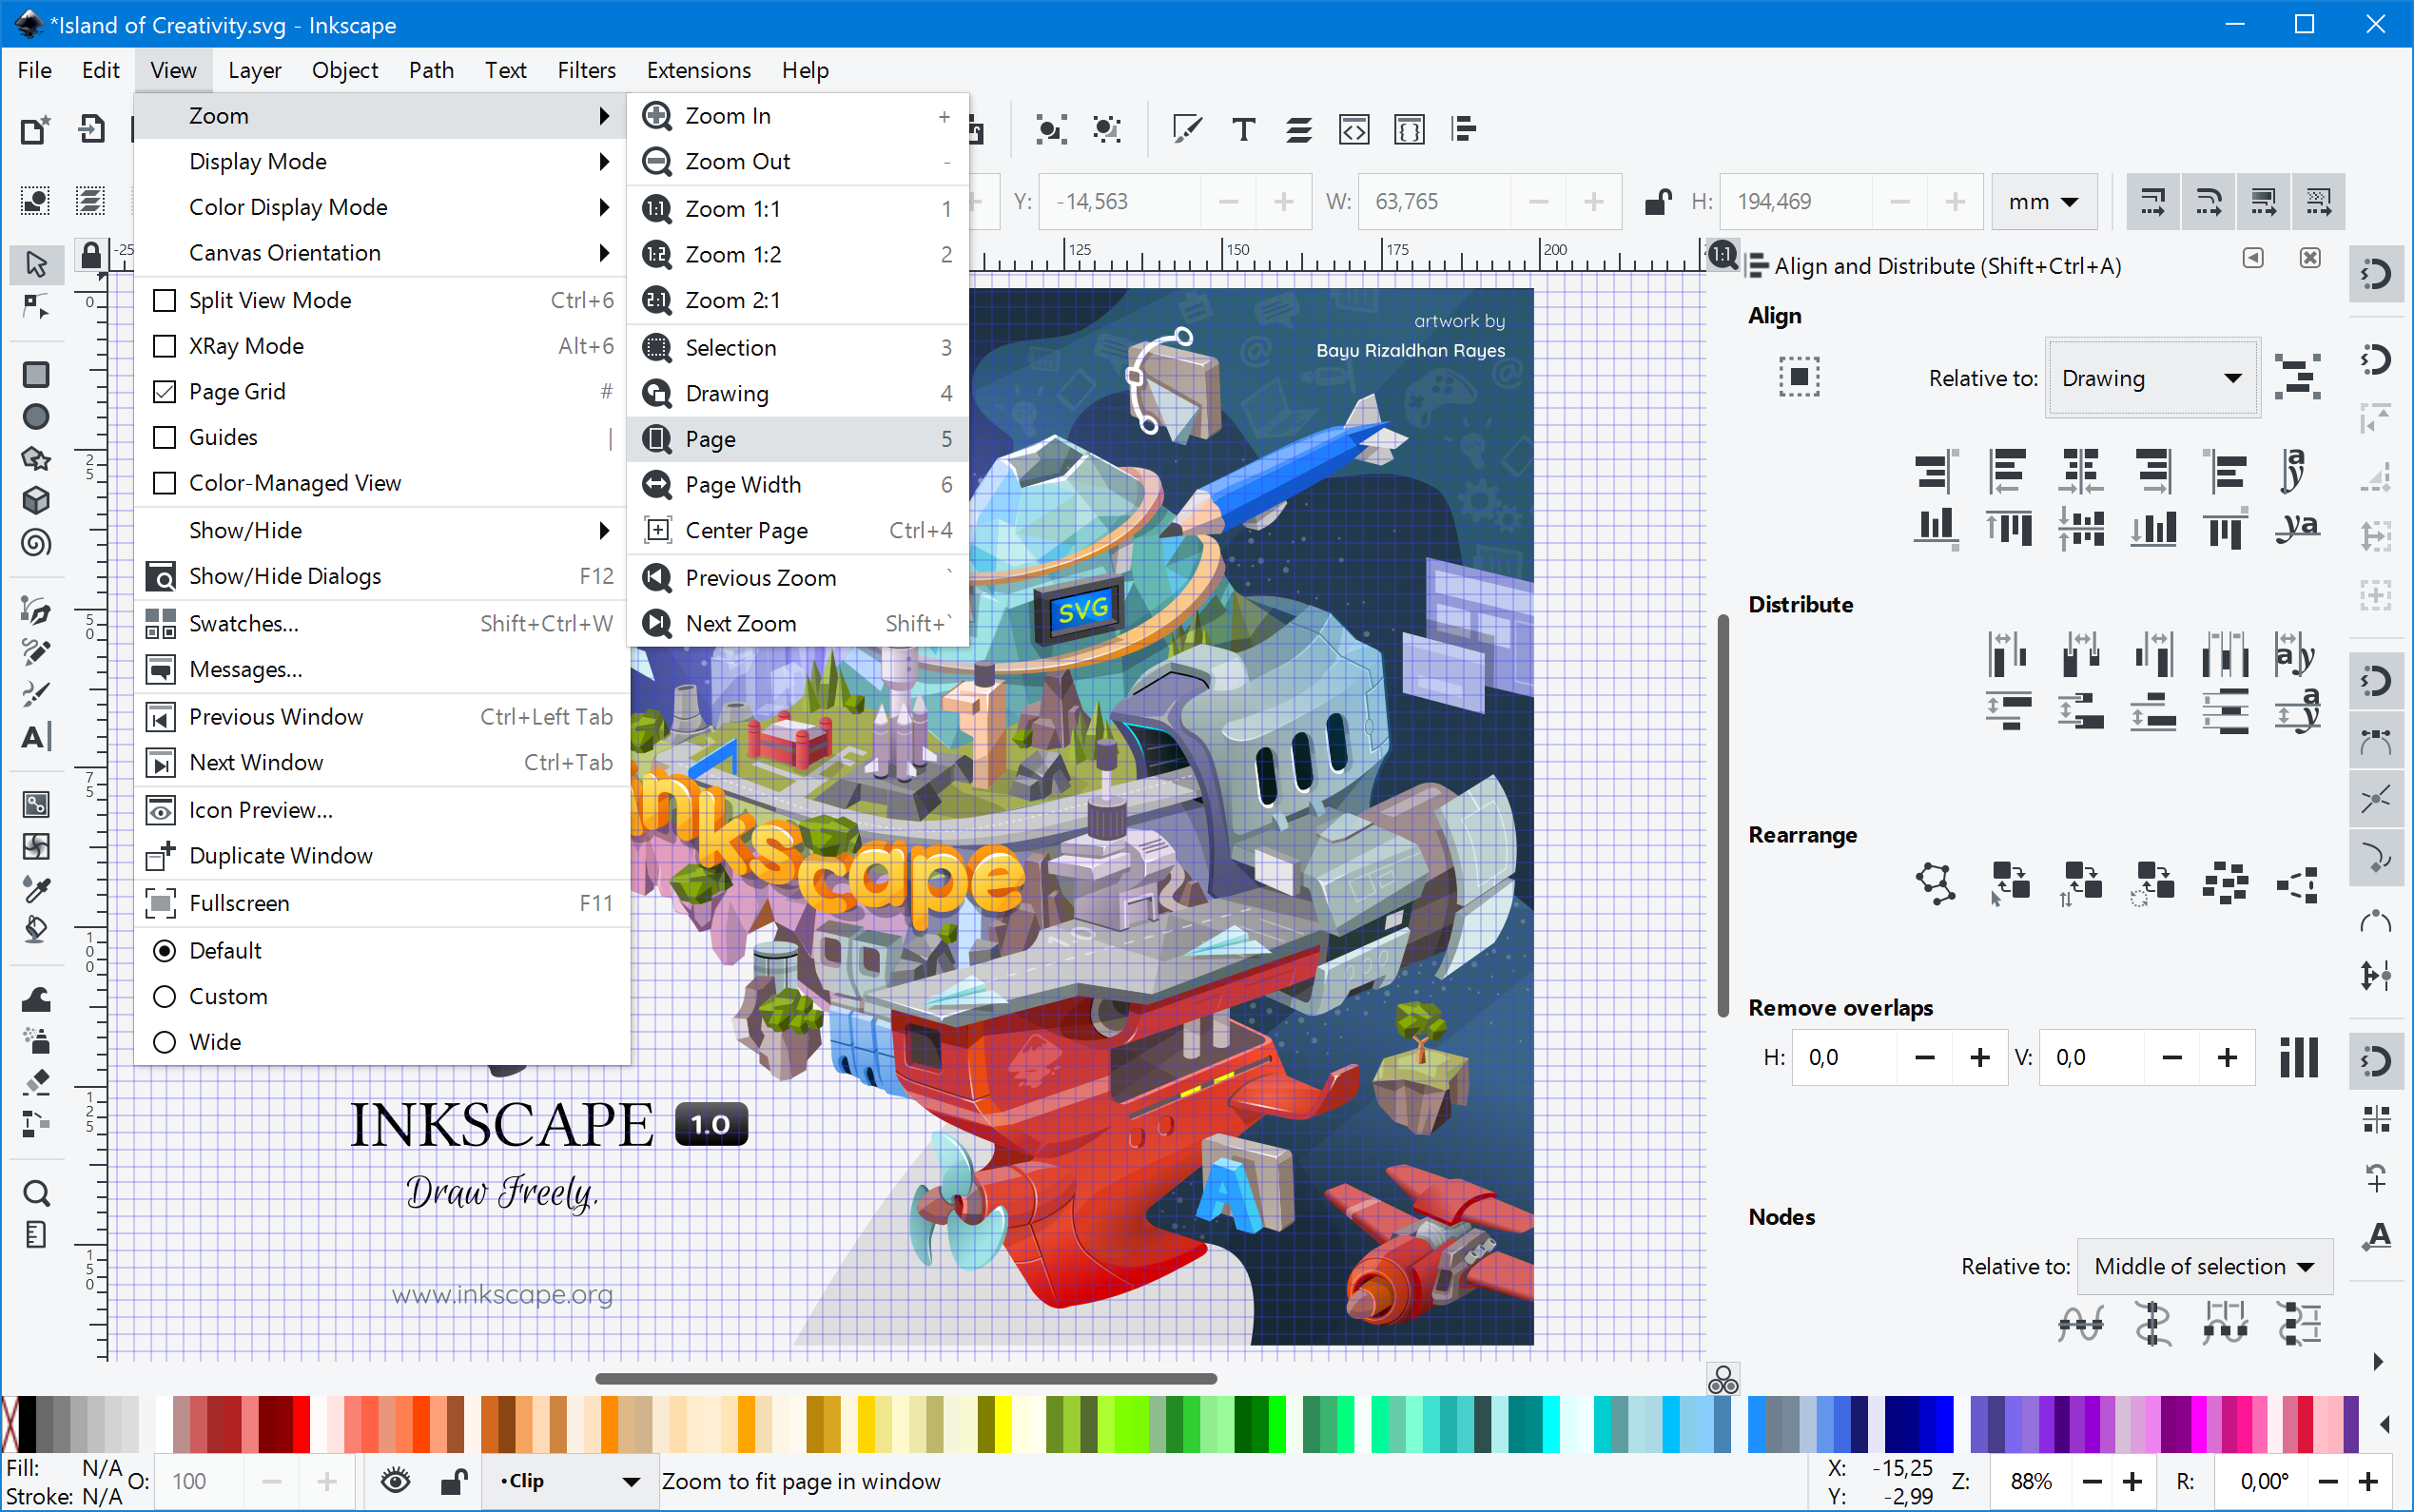Change the 'Relative to: Drawing' dropdown
Screen dimensions: 2414x1512
pyautogui.click(x=2150, y=378)
